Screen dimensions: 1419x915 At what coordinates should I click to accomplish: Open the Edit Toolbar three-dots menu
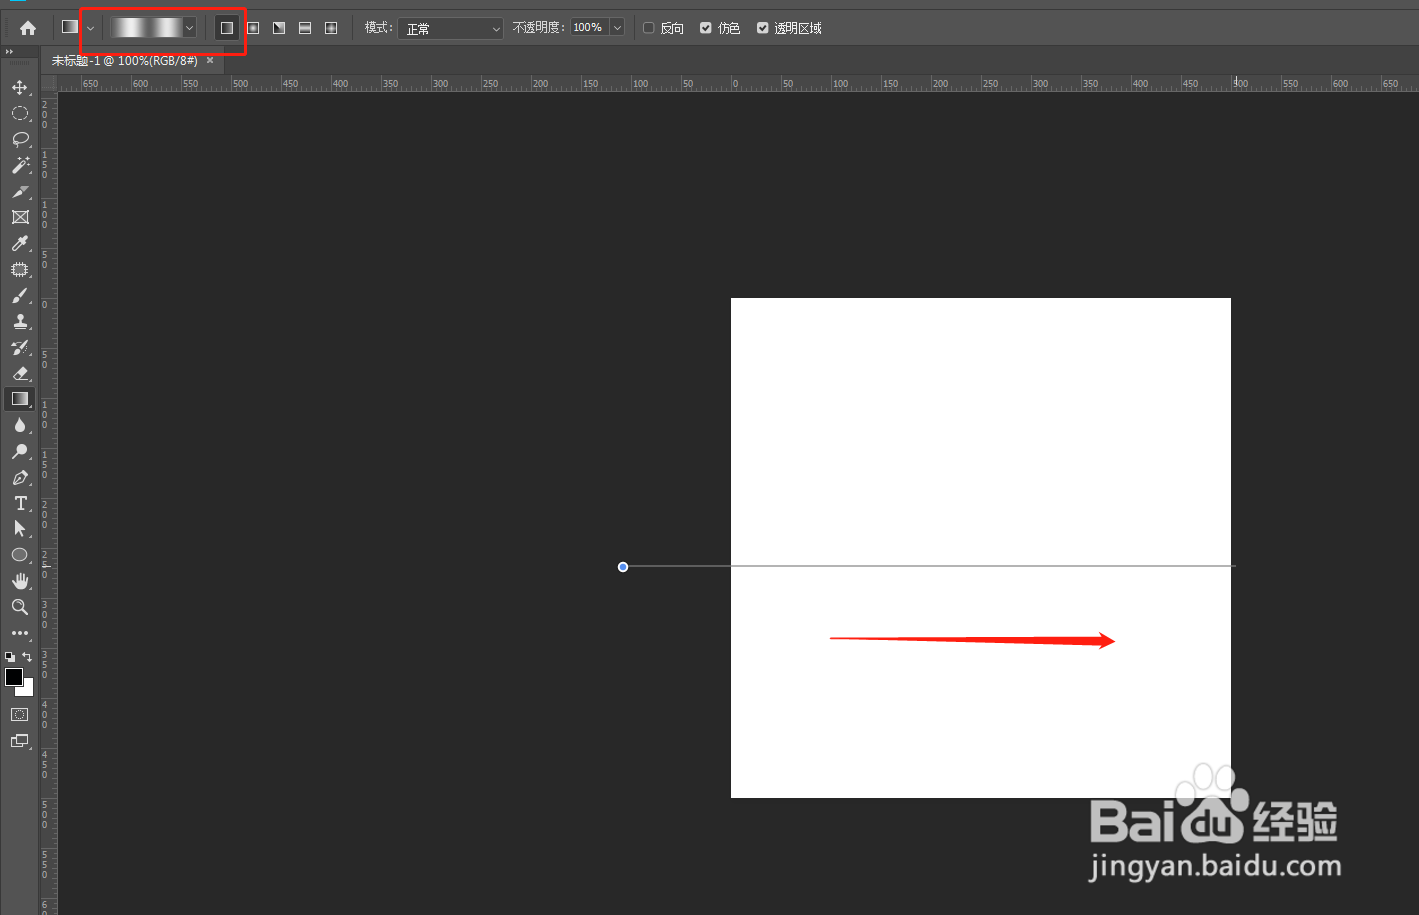pyautogui.click(x=20, y=633)
